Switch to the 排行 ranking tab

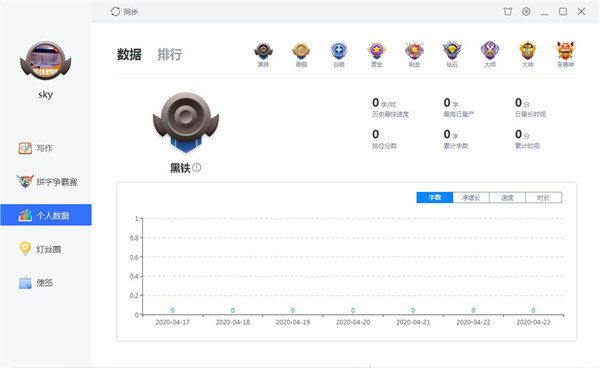pyautogui.click(x=170, y=54)
